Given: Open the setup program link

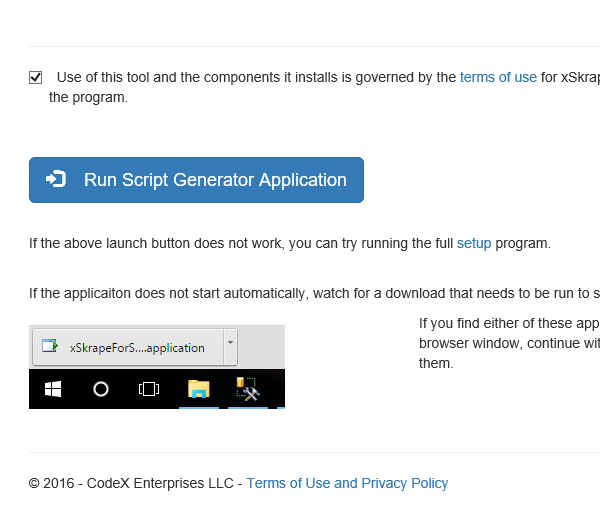Looking at the screenshot, I should (474, 243).
